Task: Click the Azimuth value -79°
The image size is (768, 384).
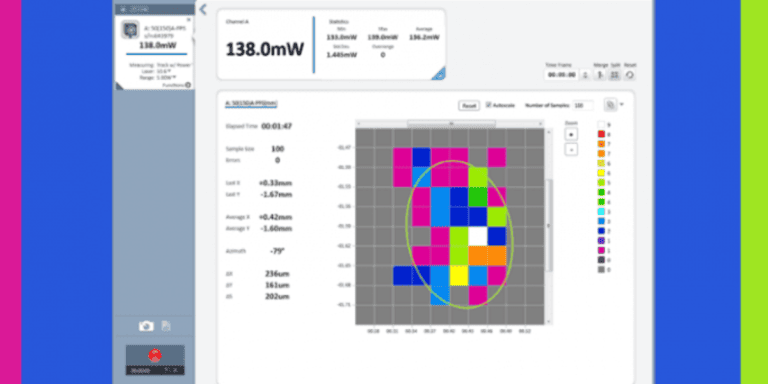Action: [277, 251]
